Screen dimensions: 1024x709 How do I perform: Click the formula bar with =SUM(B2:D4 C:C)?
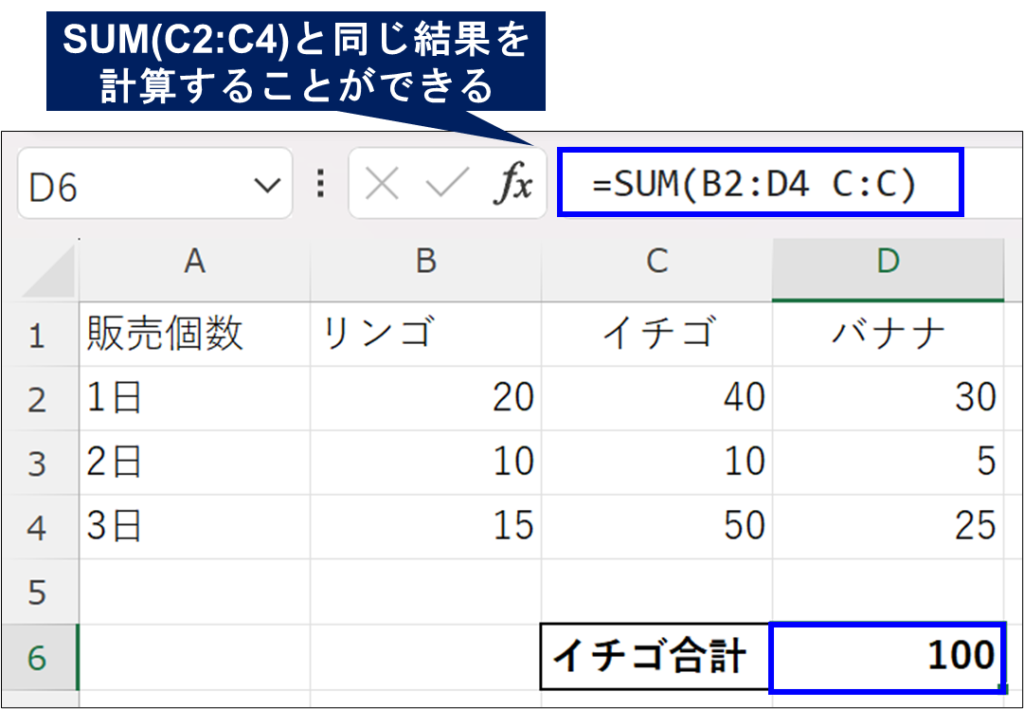tap(760, 184)
